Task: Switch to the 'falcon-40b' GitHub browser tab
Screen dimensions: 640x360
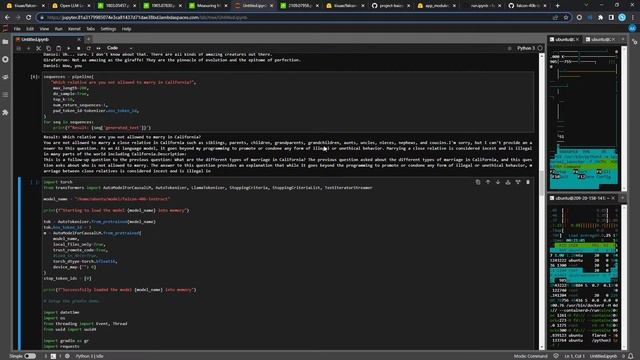Action: [527, 6]
